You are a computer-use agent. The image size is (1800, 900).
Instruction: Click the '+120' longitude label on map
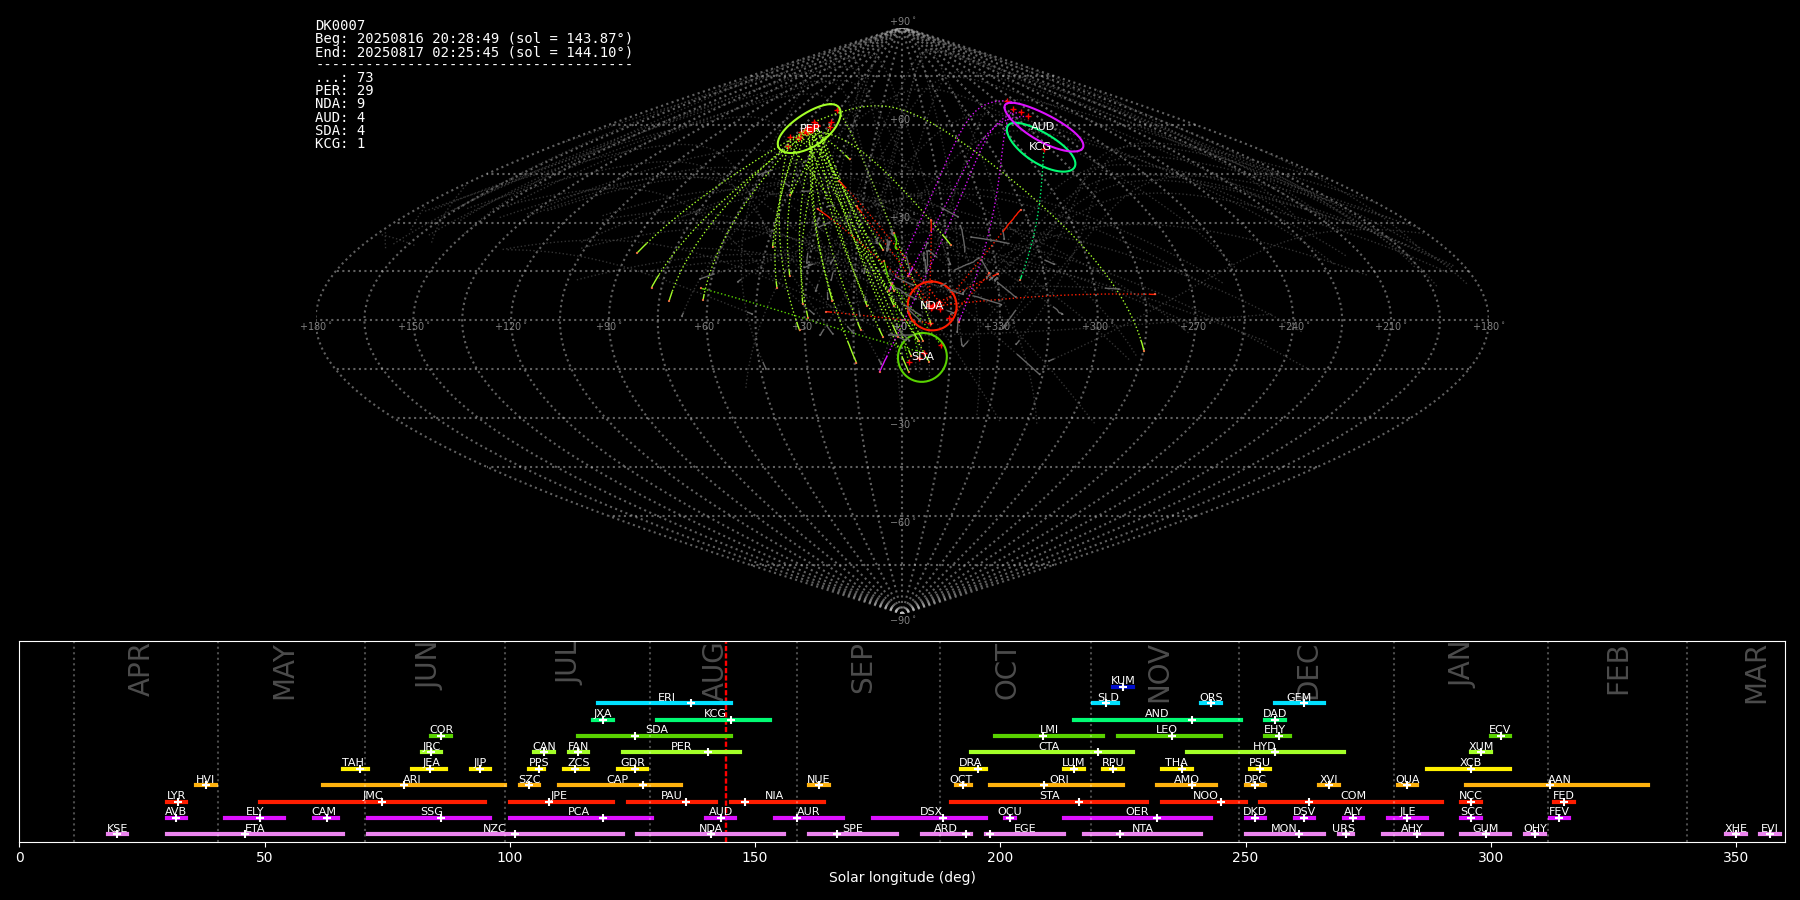coord(508,327)
